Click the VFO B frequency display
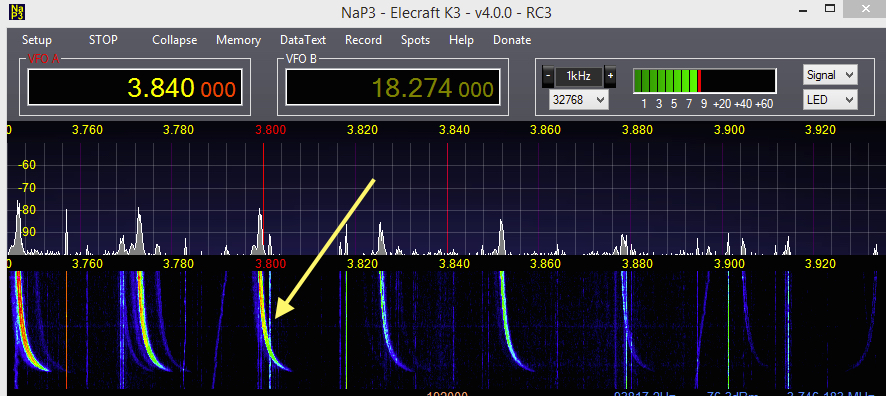 coord(393,88)
